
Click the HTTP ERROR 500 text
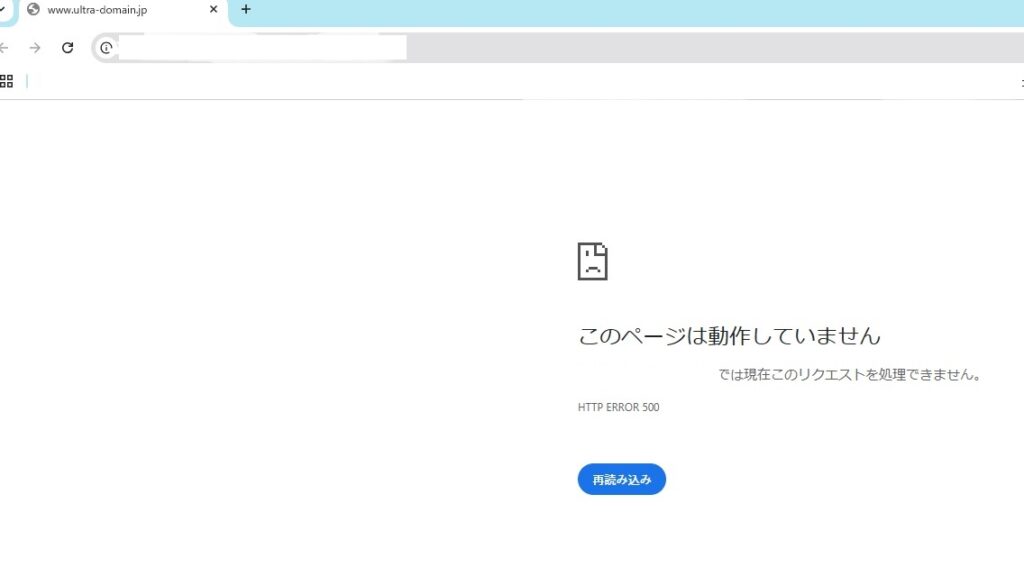point(618,407)
